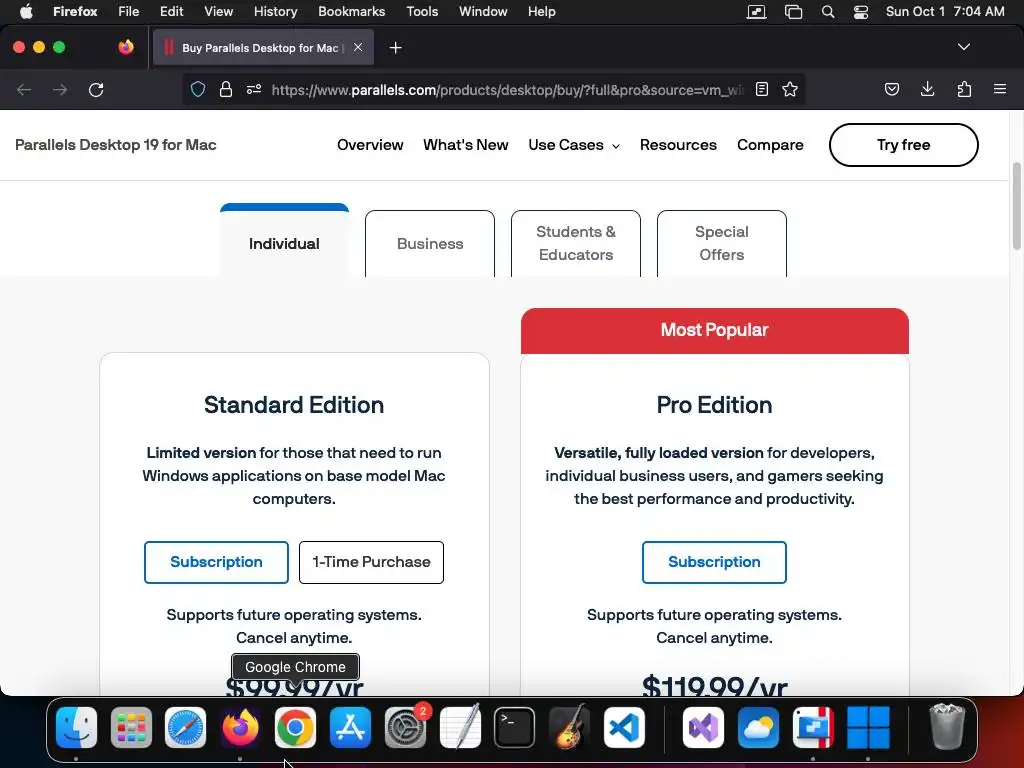The width and height of the screenshot is (1024, 768).
Task: Open the History menu
Action: coord(275,12)
